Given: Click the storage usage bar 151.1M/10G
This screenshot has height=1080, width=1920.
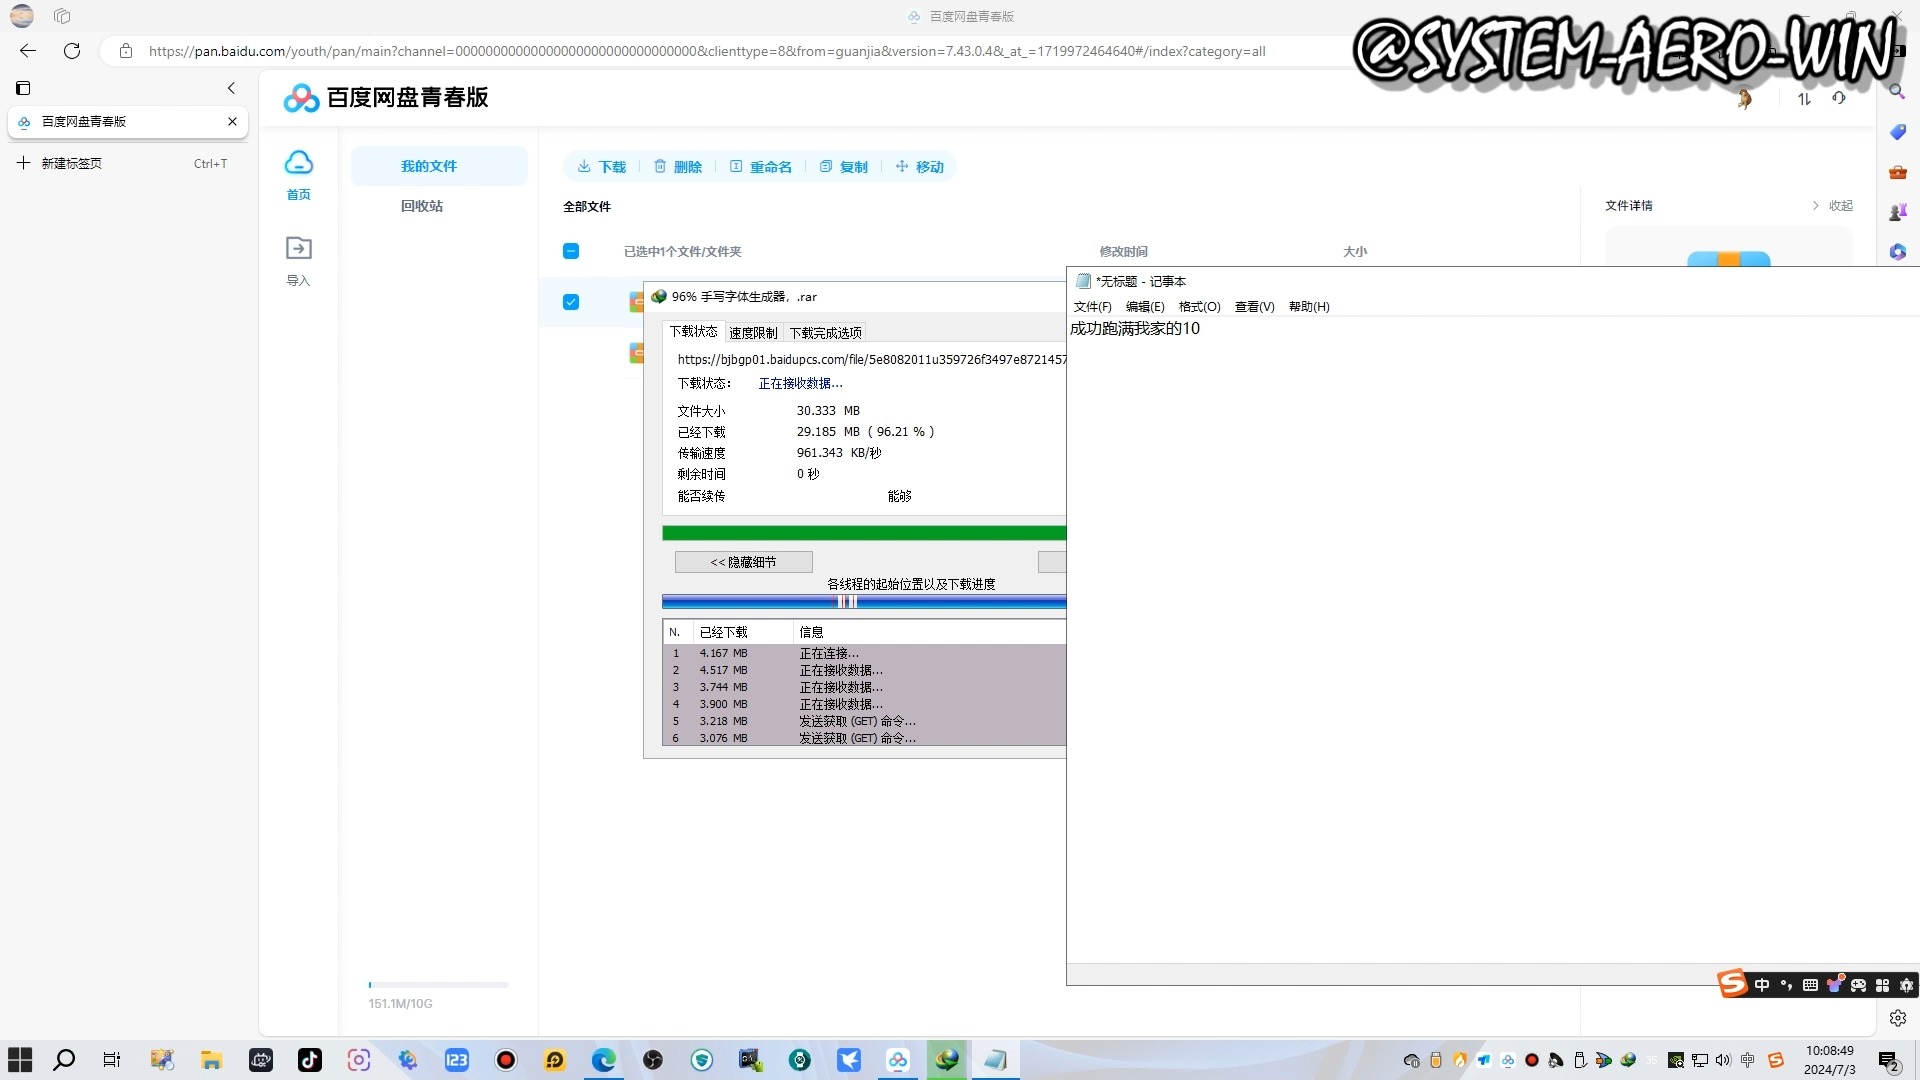Looking at the screenshot, I should (x=438, y=985).
